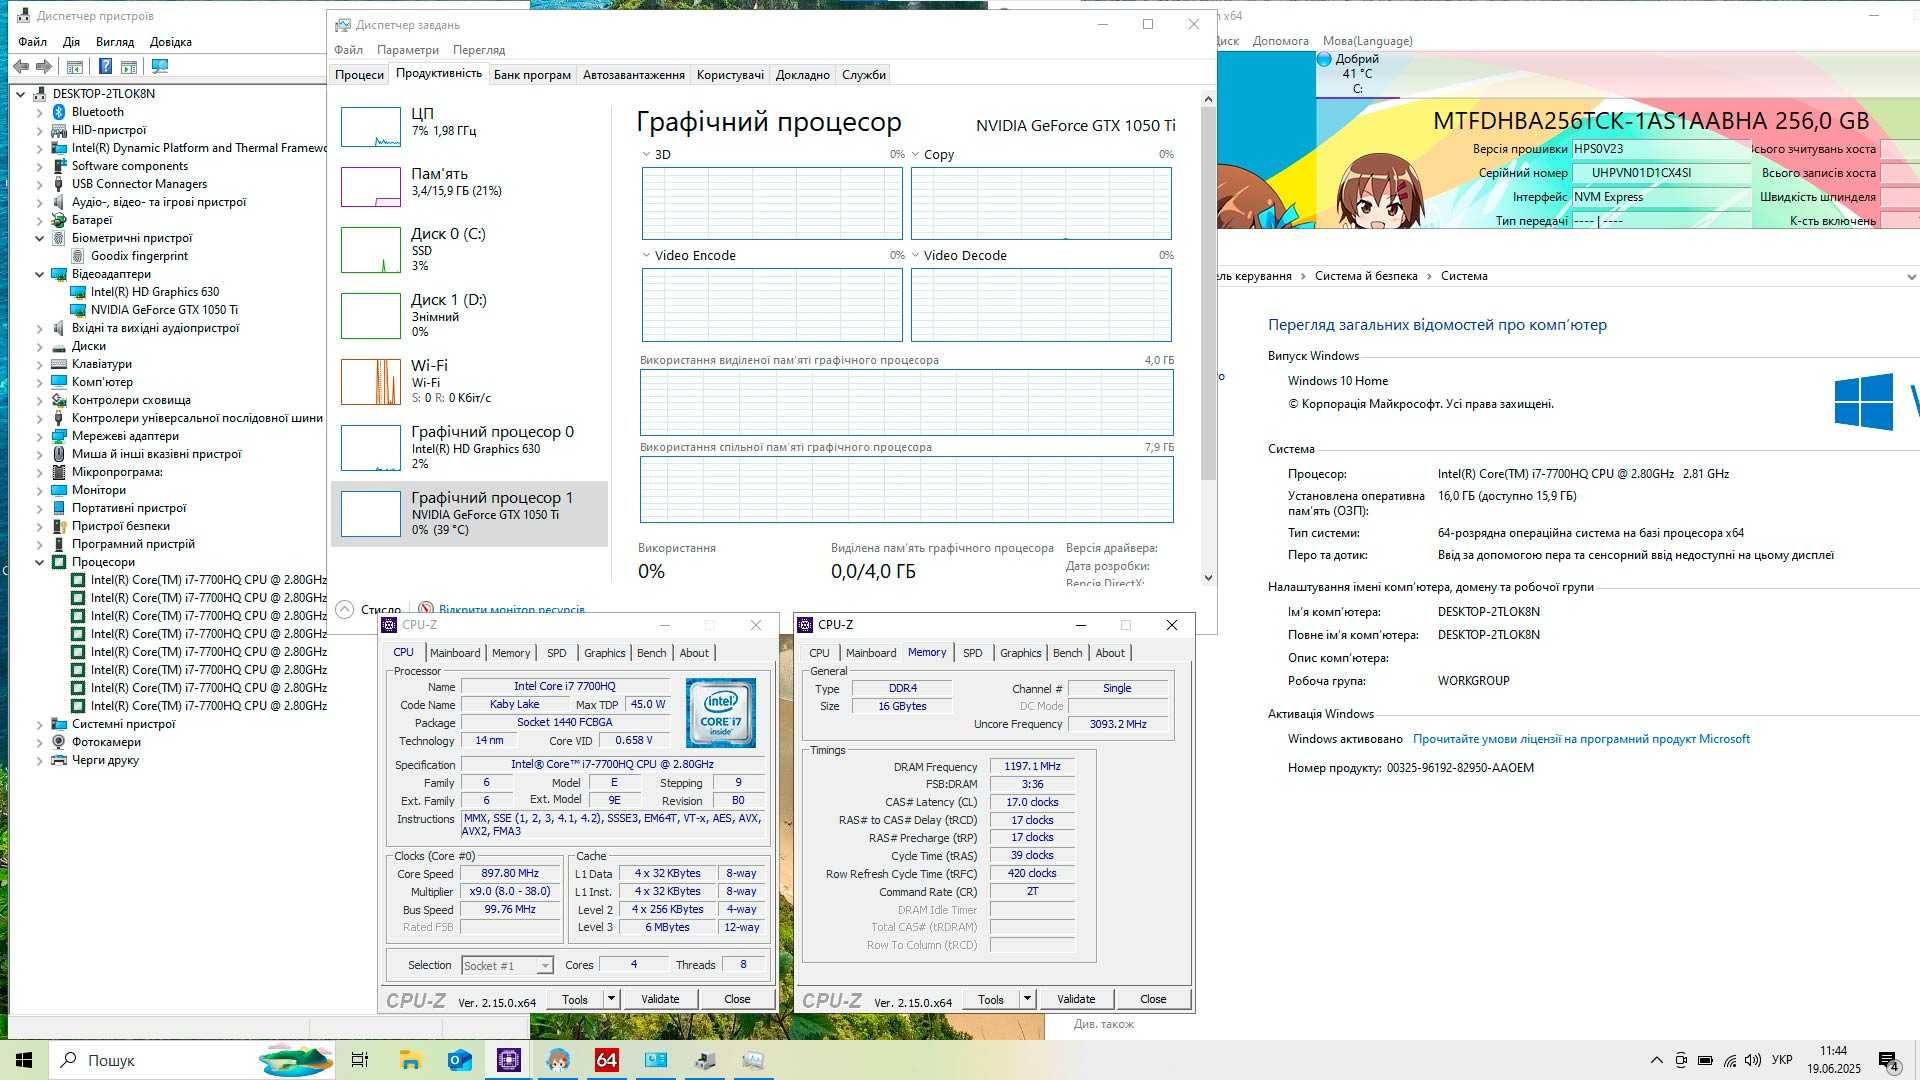Click the scroll down arrow in Task Manager
Image resolution: width=1920 pixels, height=1080 pixels.
1208,577
